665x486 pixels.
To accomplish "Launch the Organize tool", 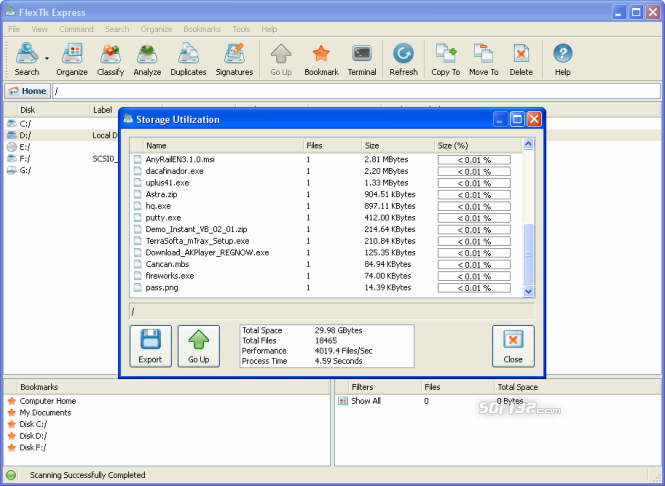I will pyautogui.click(x=72, y=59).
